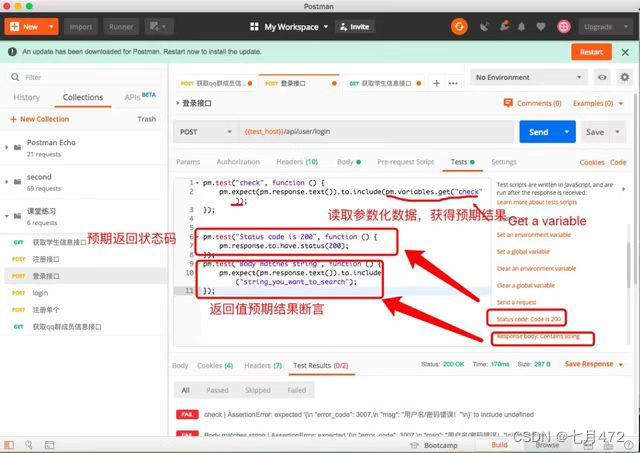Image resolution: width=640 pixels, height=453 pixels.
Task: Toggle sidebar icon in bottom status bar
Action: pyautogui.click(x=9, y=445)
